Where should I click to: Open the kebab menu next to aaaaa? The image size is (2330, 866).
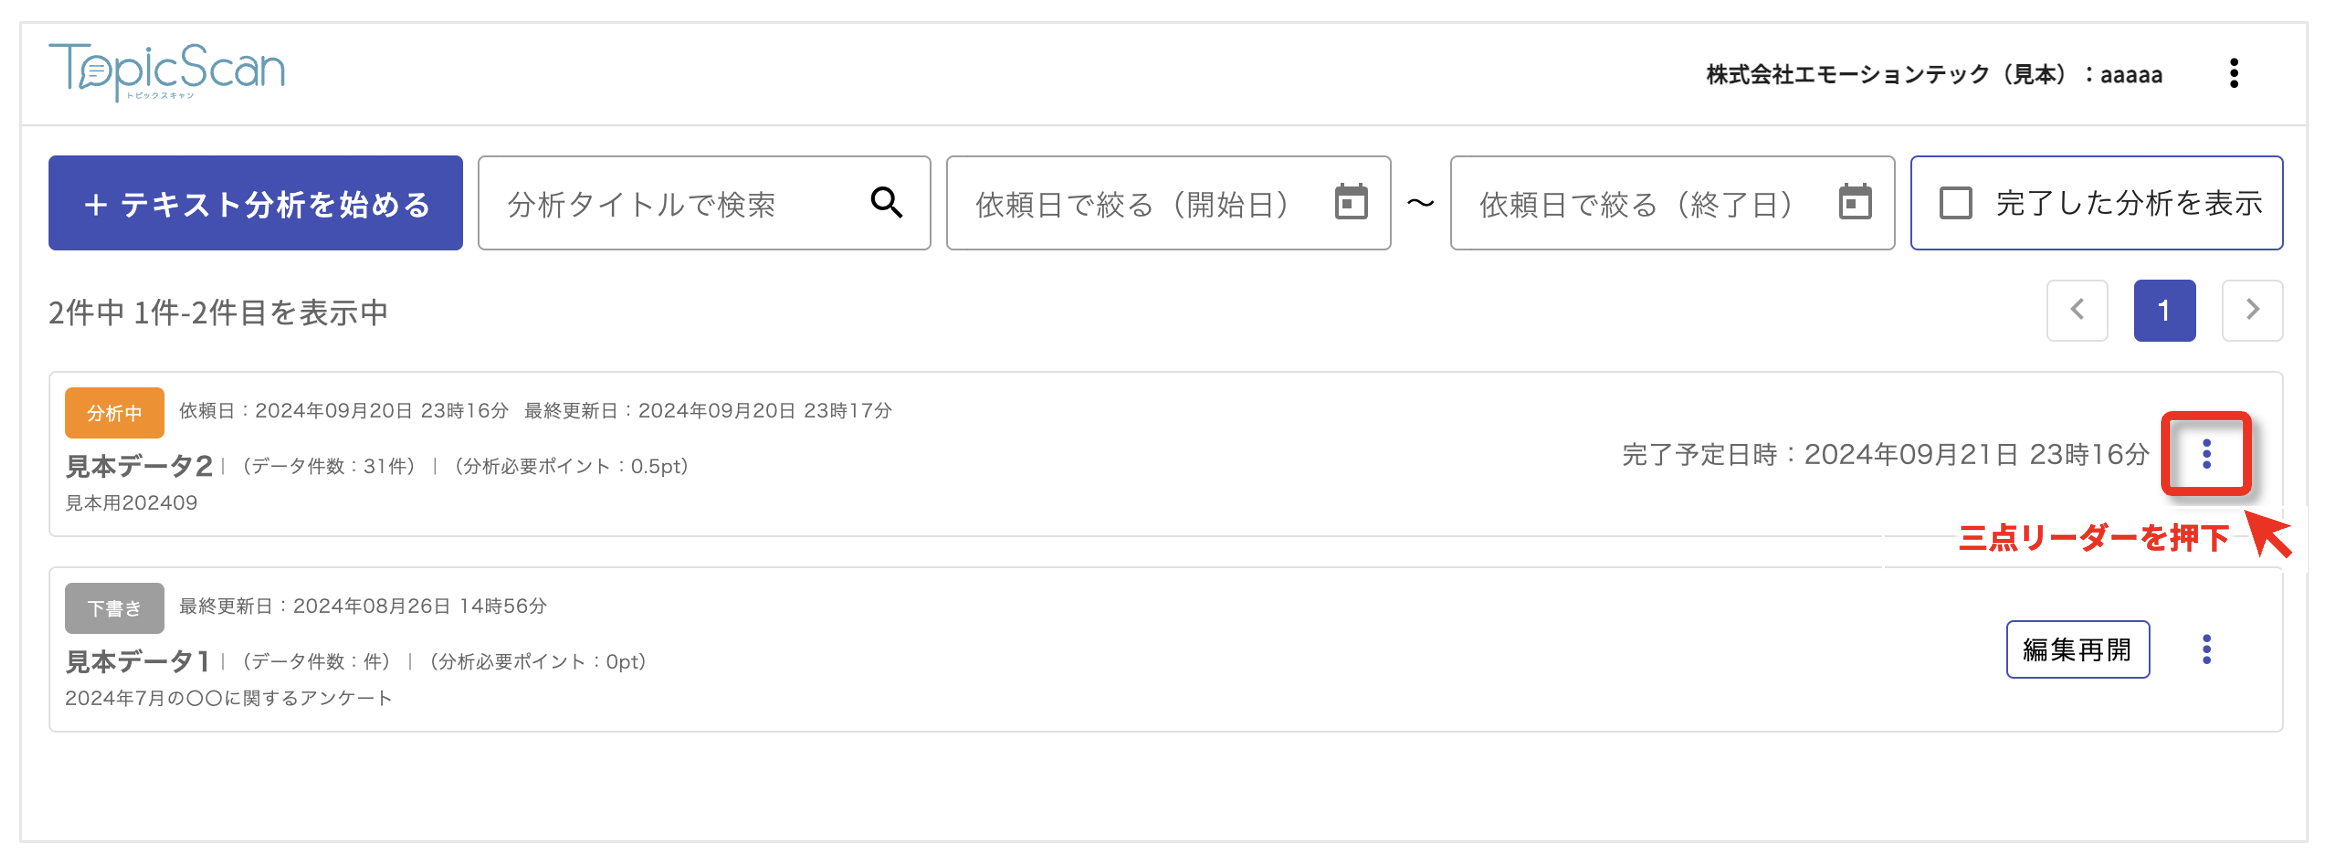pyautogui.click(x=2235, y=73)
